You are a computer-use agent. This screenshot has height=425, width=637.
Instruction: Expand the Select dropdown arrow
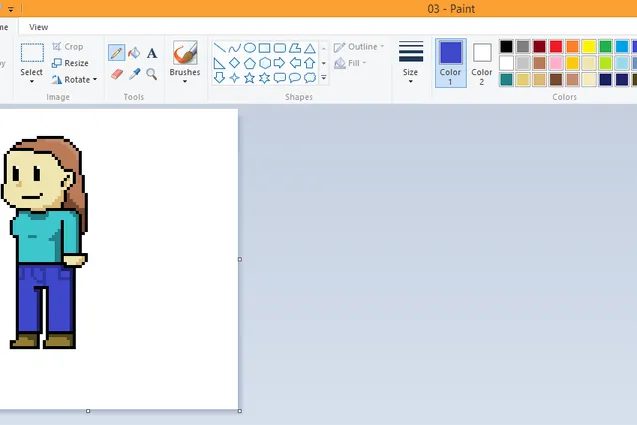(32, 82)
